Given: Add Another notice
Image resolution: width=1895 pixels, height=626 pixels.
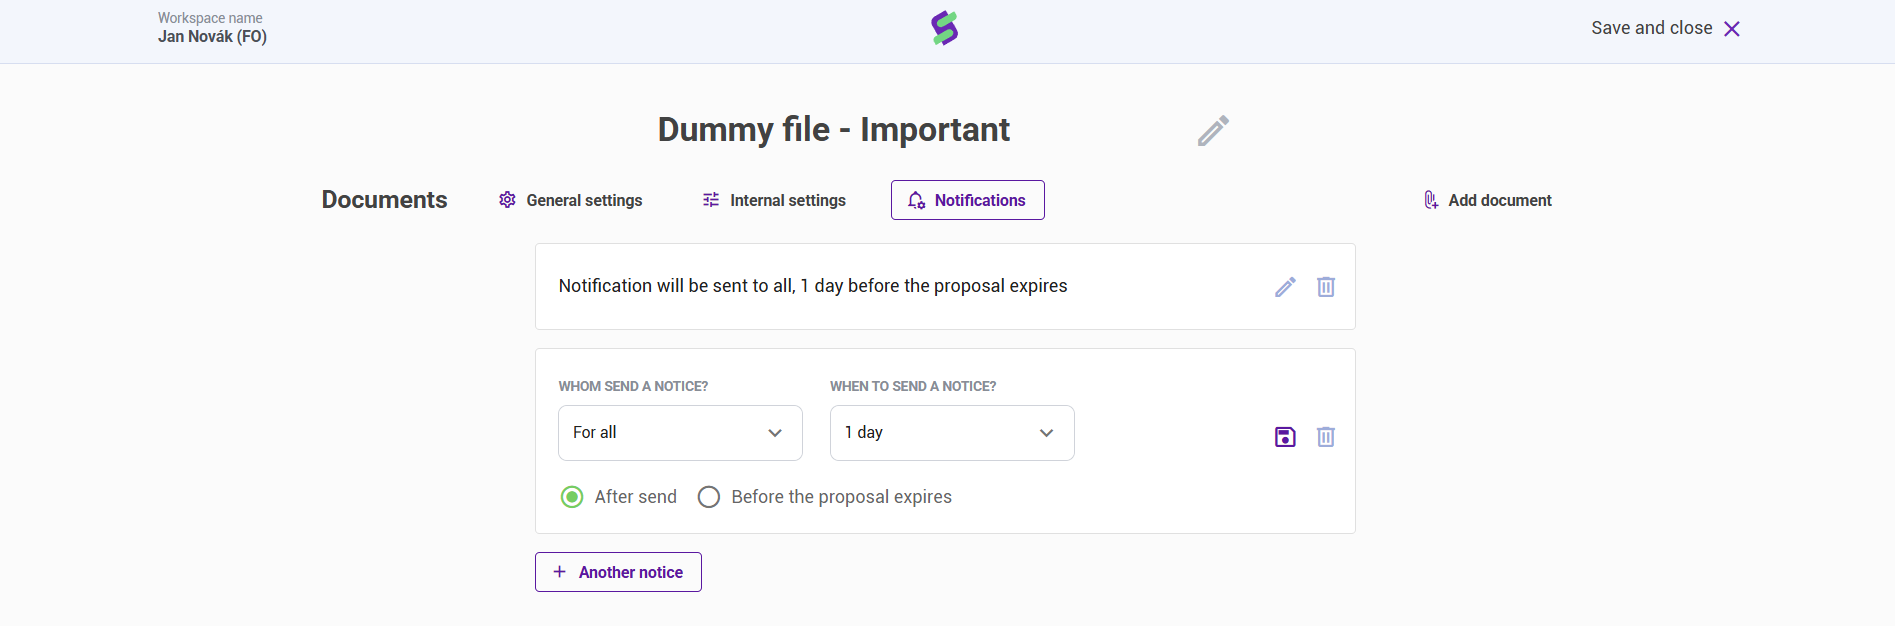Looking at the screenshot, I should (x=618, y=572).
